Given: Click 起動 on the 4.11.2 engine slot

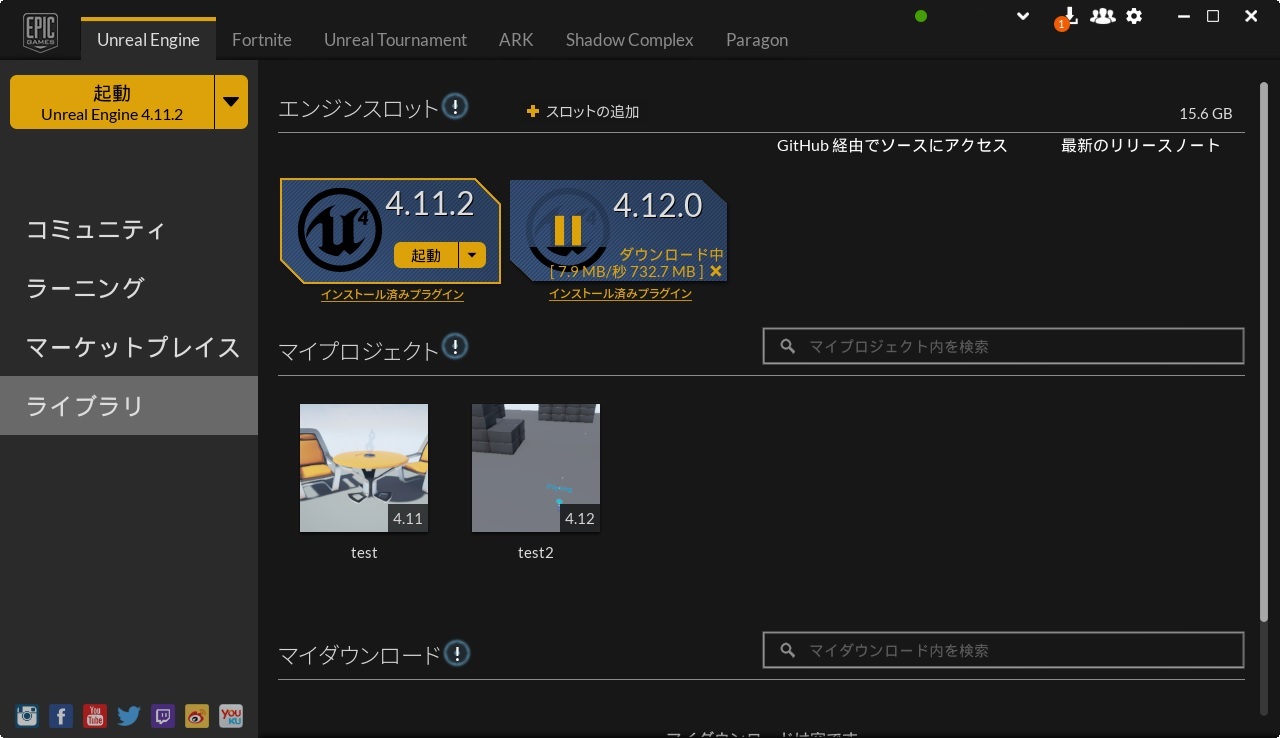Looking at the screenshot, I should tap(426, 255).
